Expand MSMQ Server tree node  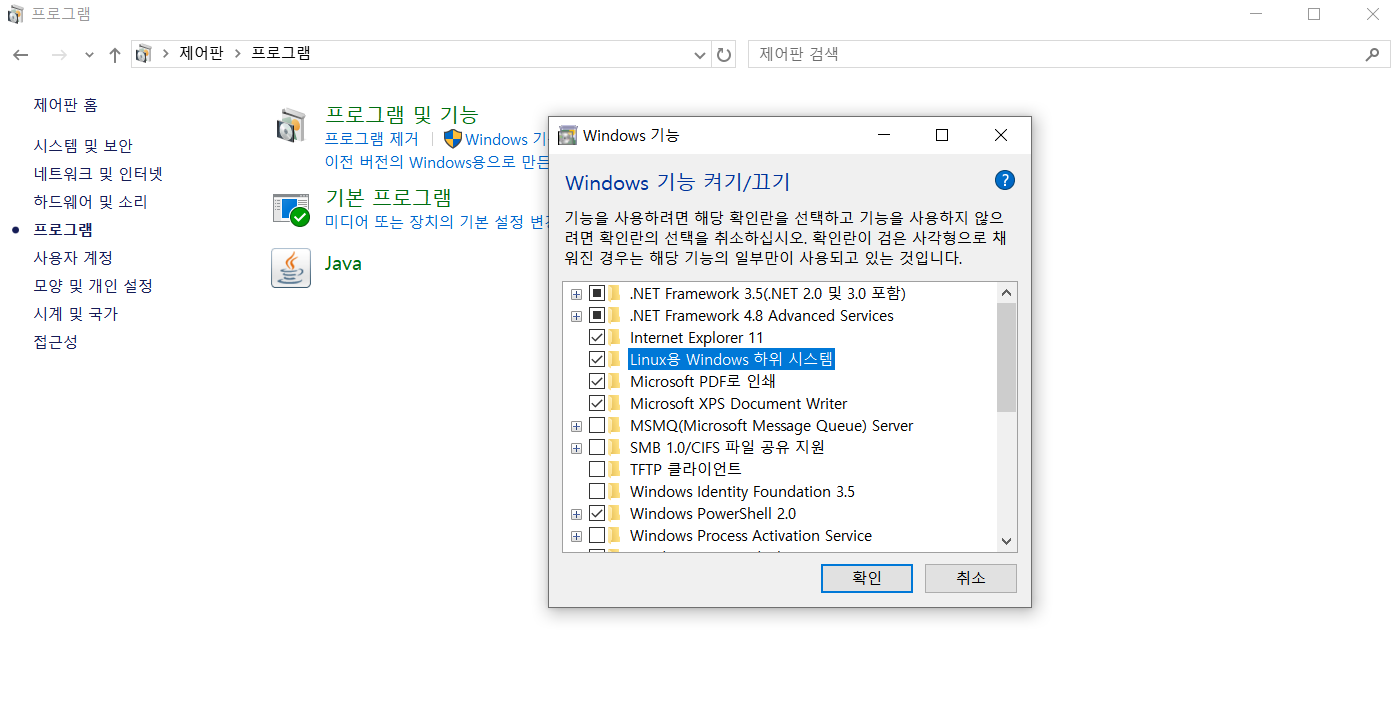[576, 426]
